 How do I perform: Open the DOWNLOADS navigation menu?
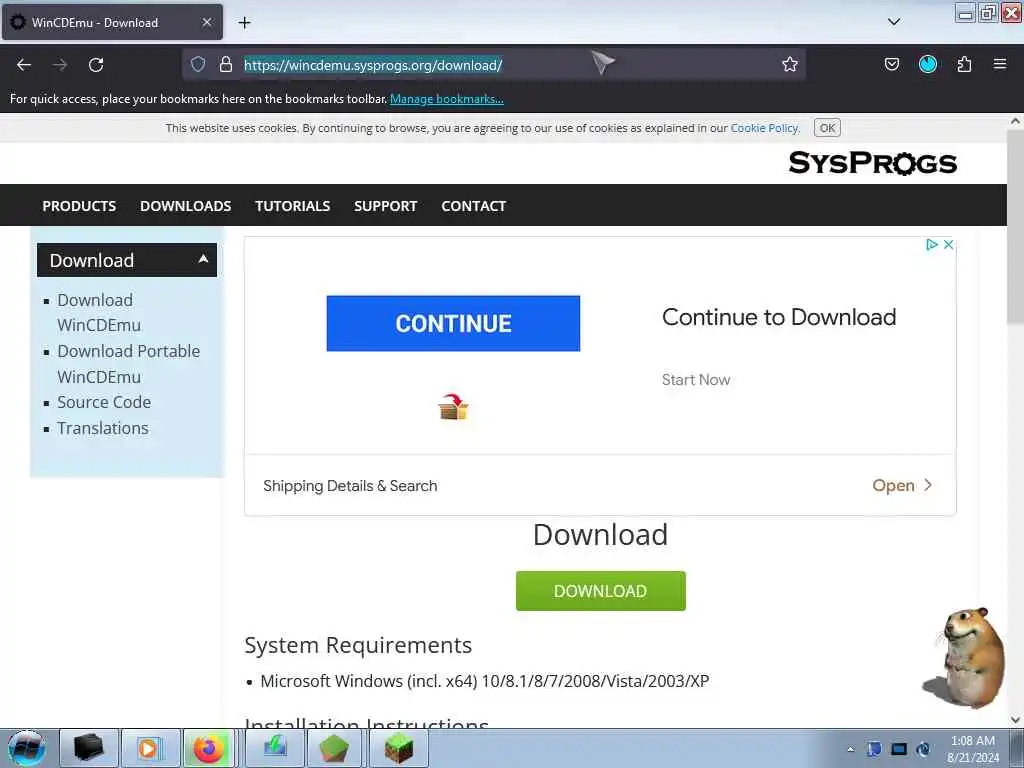185,206
